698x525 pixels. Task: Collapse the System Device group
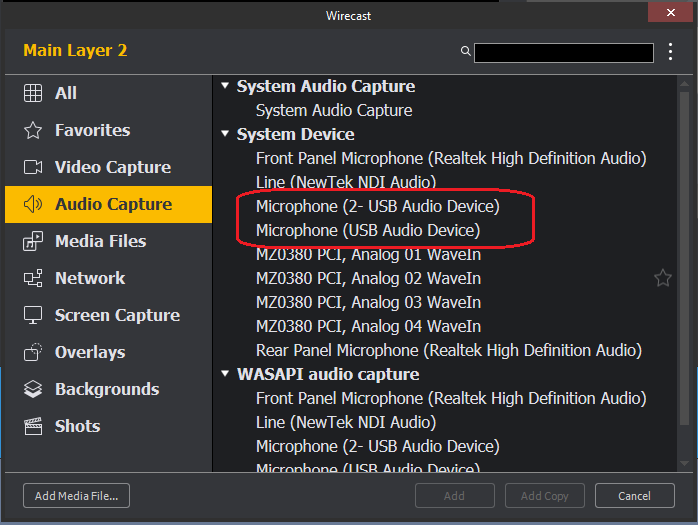point(225,134)
